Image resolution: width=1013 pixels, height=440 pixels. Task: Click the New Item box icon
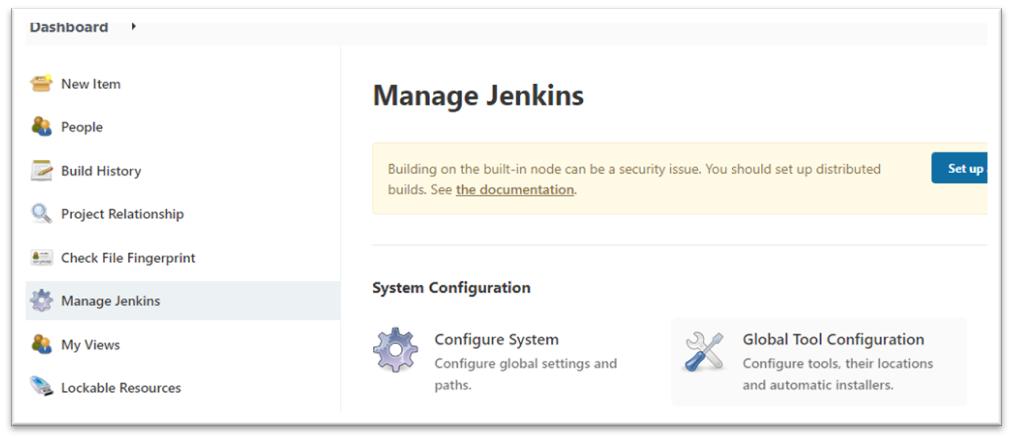point(41,84)
